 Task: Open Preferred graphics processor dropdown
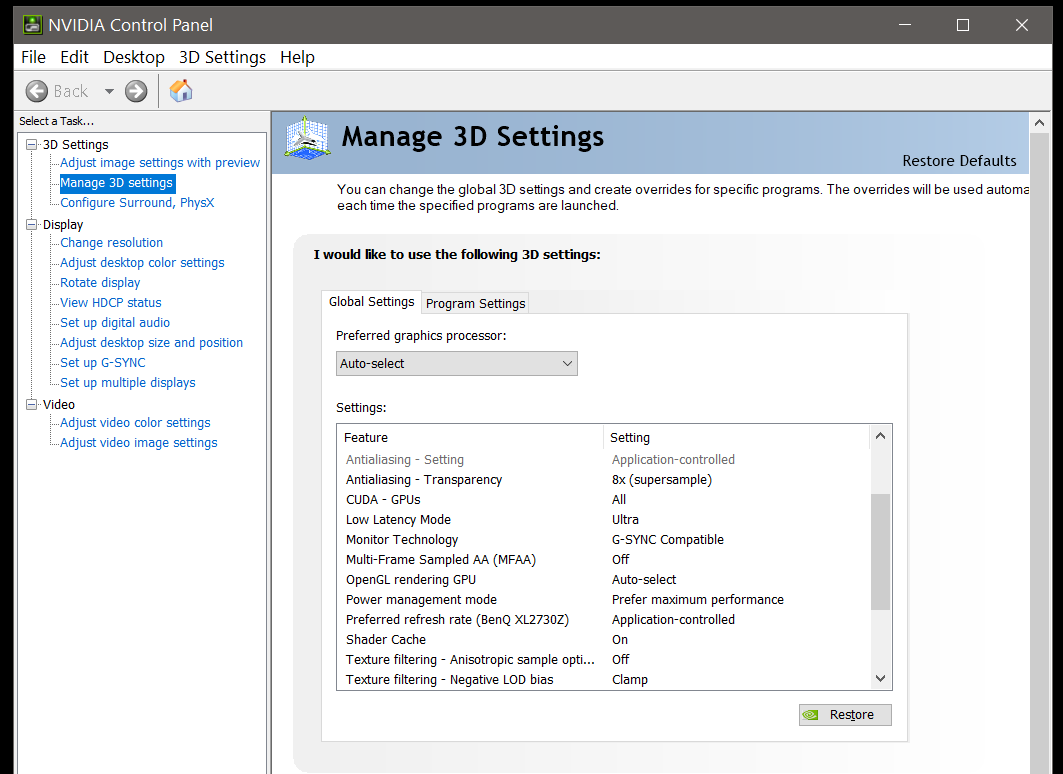457,364
